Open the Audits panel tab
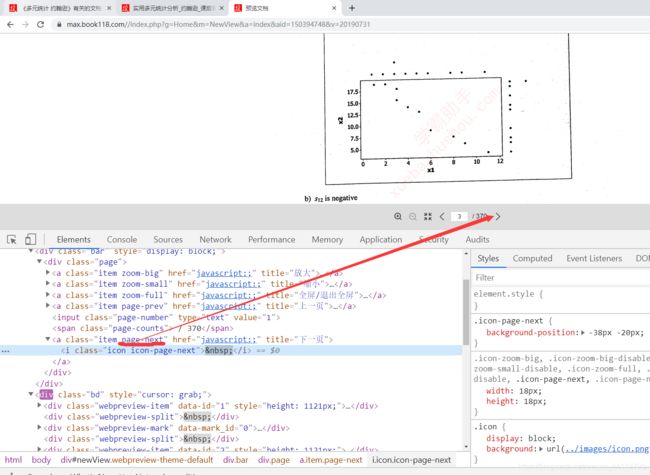This screenshot has width=650, height=475. click(x=477, y=240)
